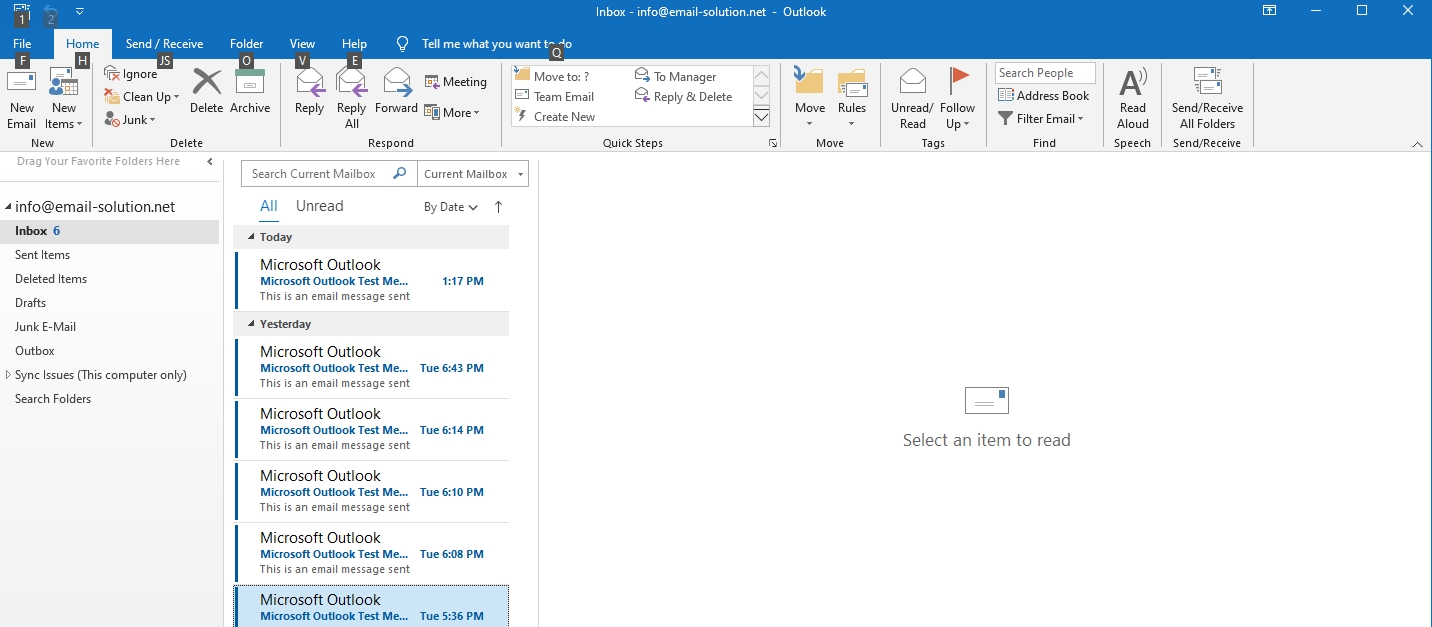The width and height of the screenshot is (1432, 627).
Task: Collapse the info@email-solution.net account tree
Action: pyautogui.click(x=8, y=207)
